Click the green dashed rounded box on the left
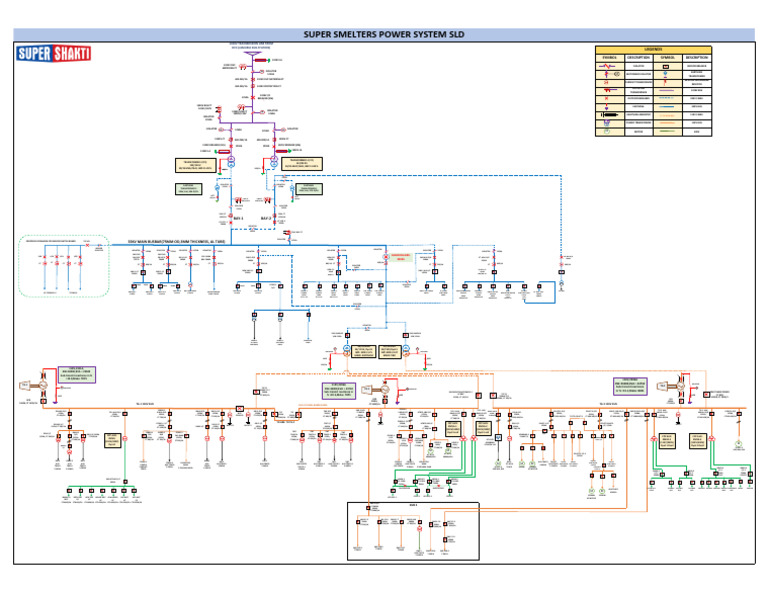 [x=64, y=266]
